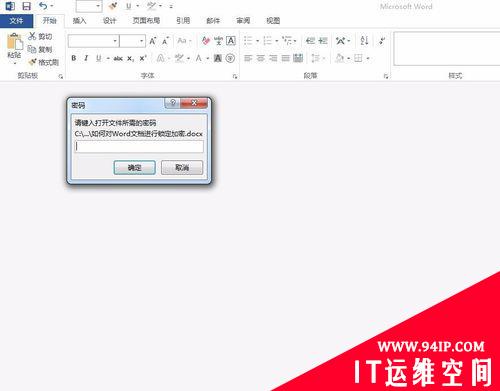Open the Font Color dropdown arrow

tap(208, 59)
